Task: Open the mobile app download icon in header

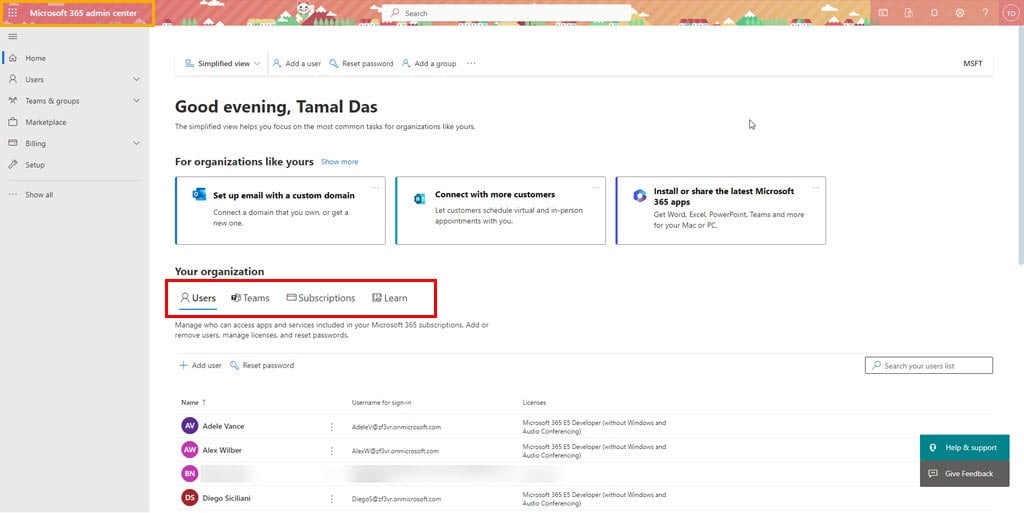Action: [908, 13]
